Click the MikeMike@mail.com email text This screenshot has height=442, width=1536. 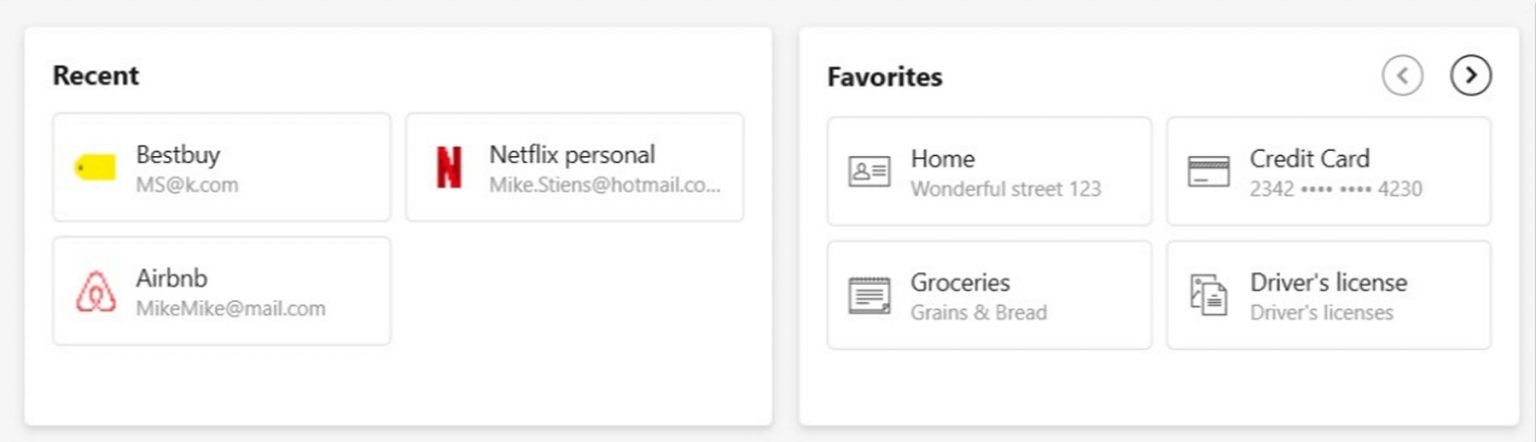tap(230, 309)
